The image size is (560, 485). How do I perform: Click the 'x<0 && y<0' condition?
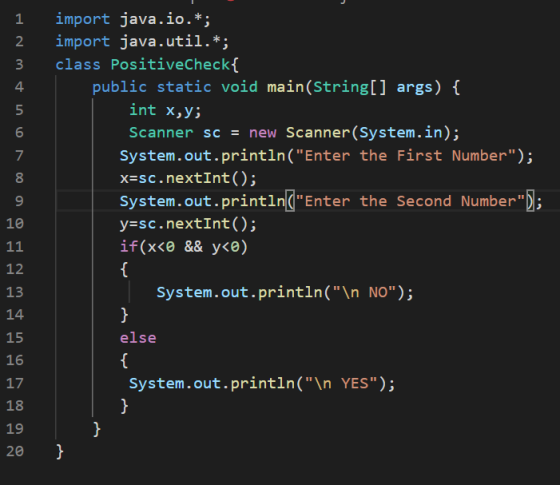pos(193,247)
